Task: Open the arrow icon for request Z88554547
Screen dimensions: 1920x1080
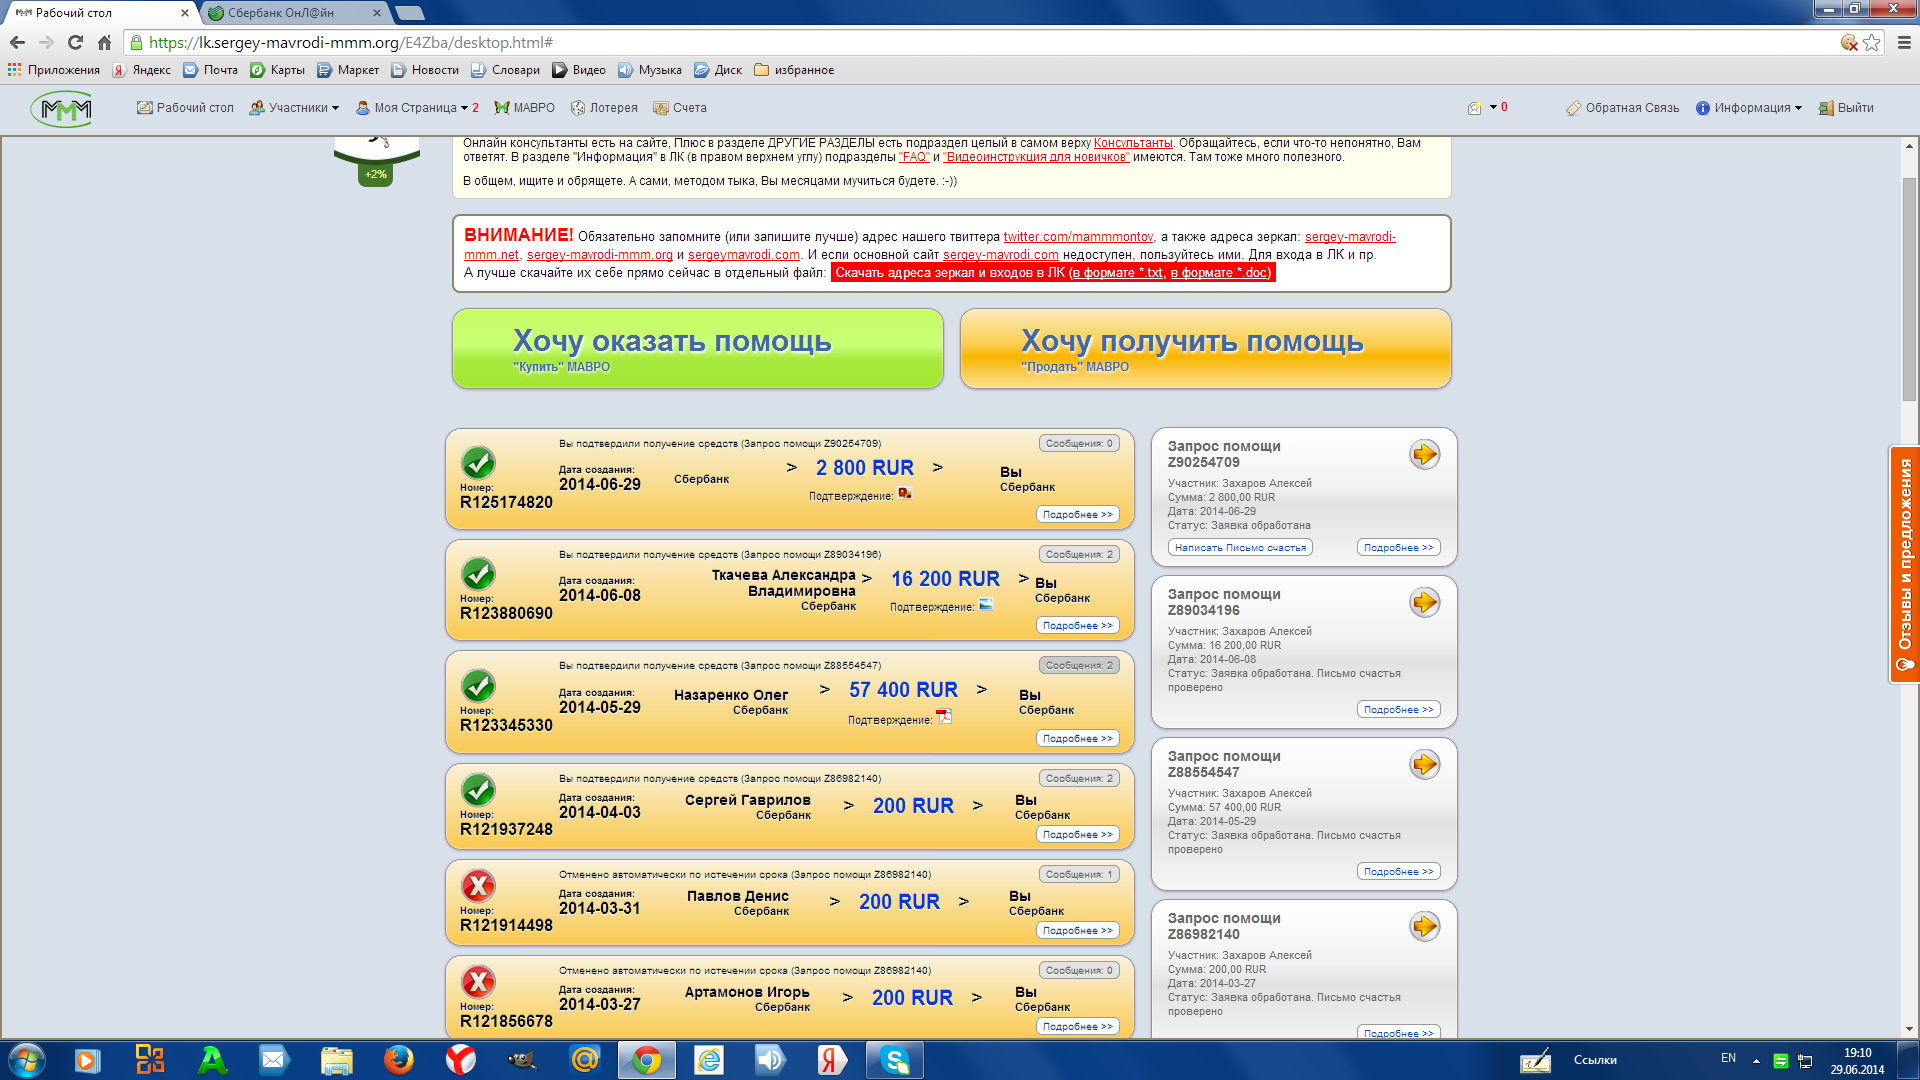Action: 1424,764
